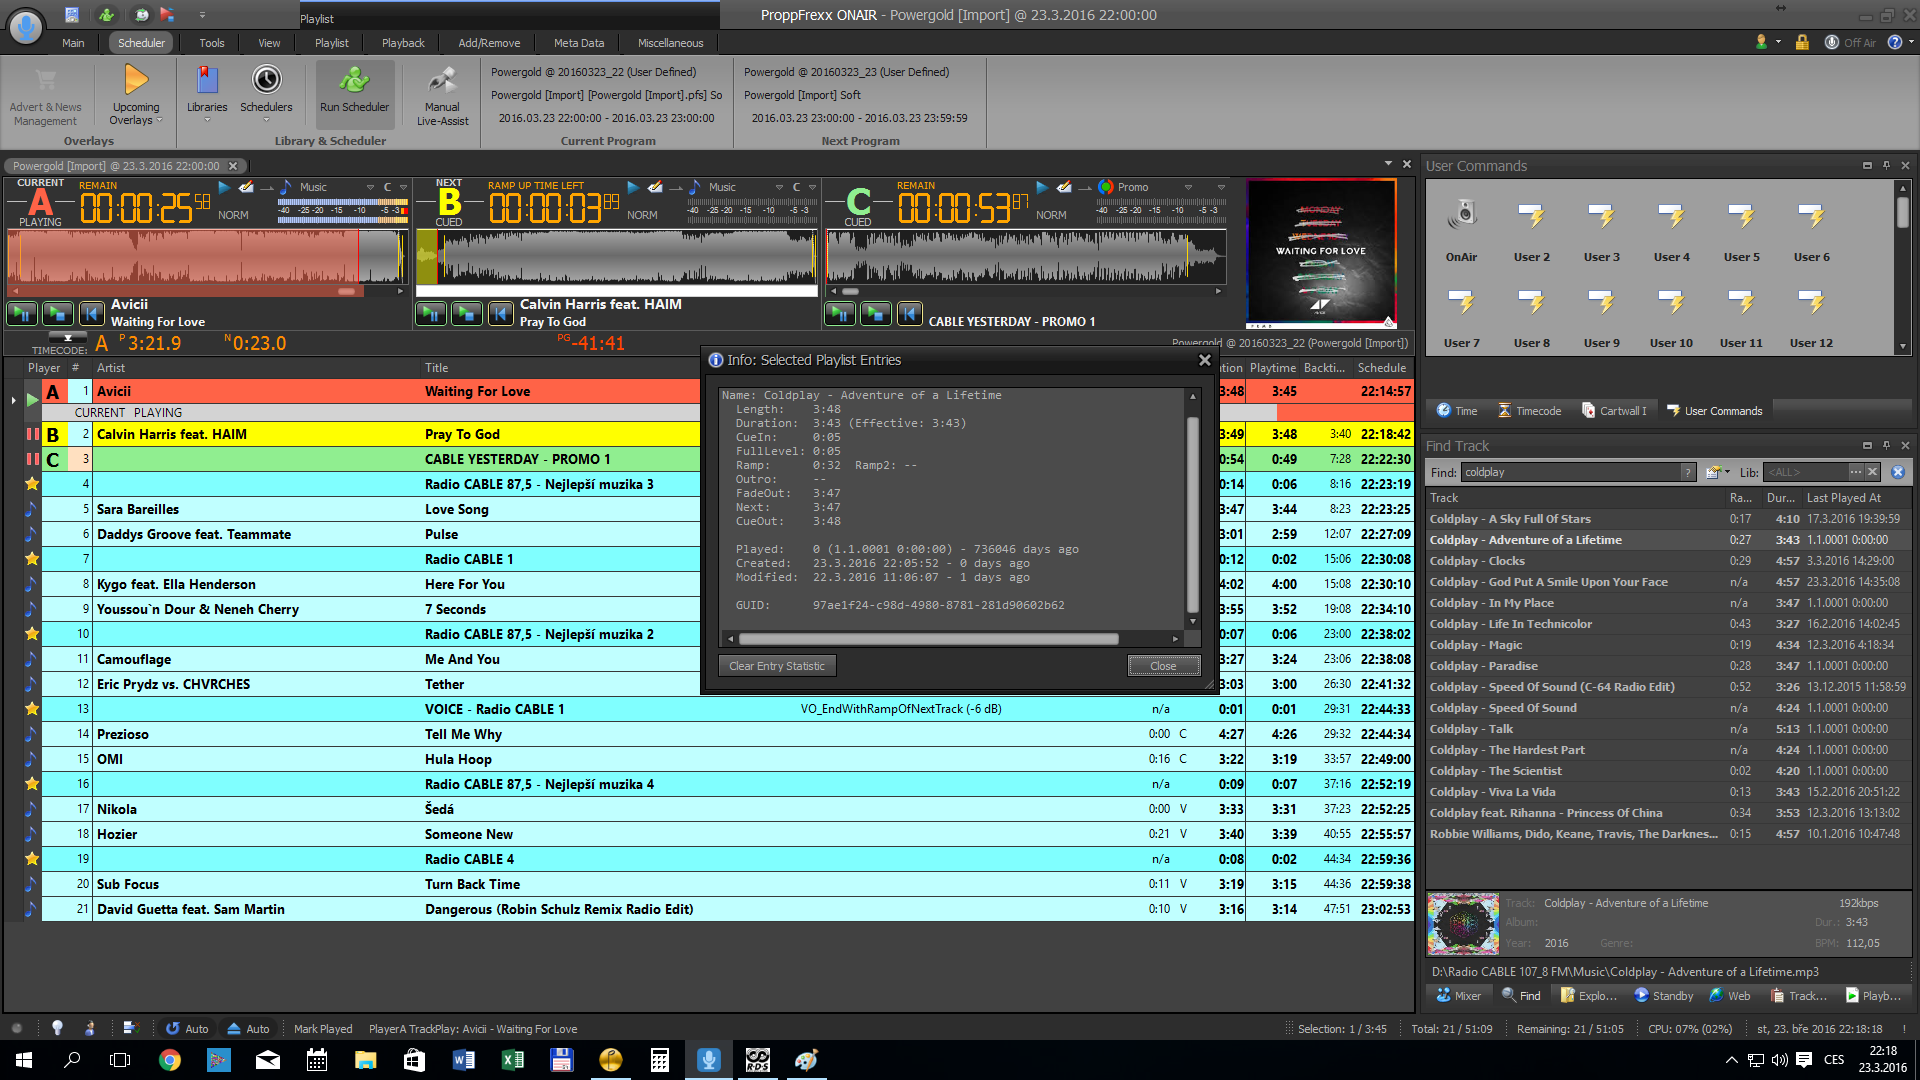Trigger the OnAir user command
This screenshot has width=1920, height=1080.
(x=1461, y=228)
